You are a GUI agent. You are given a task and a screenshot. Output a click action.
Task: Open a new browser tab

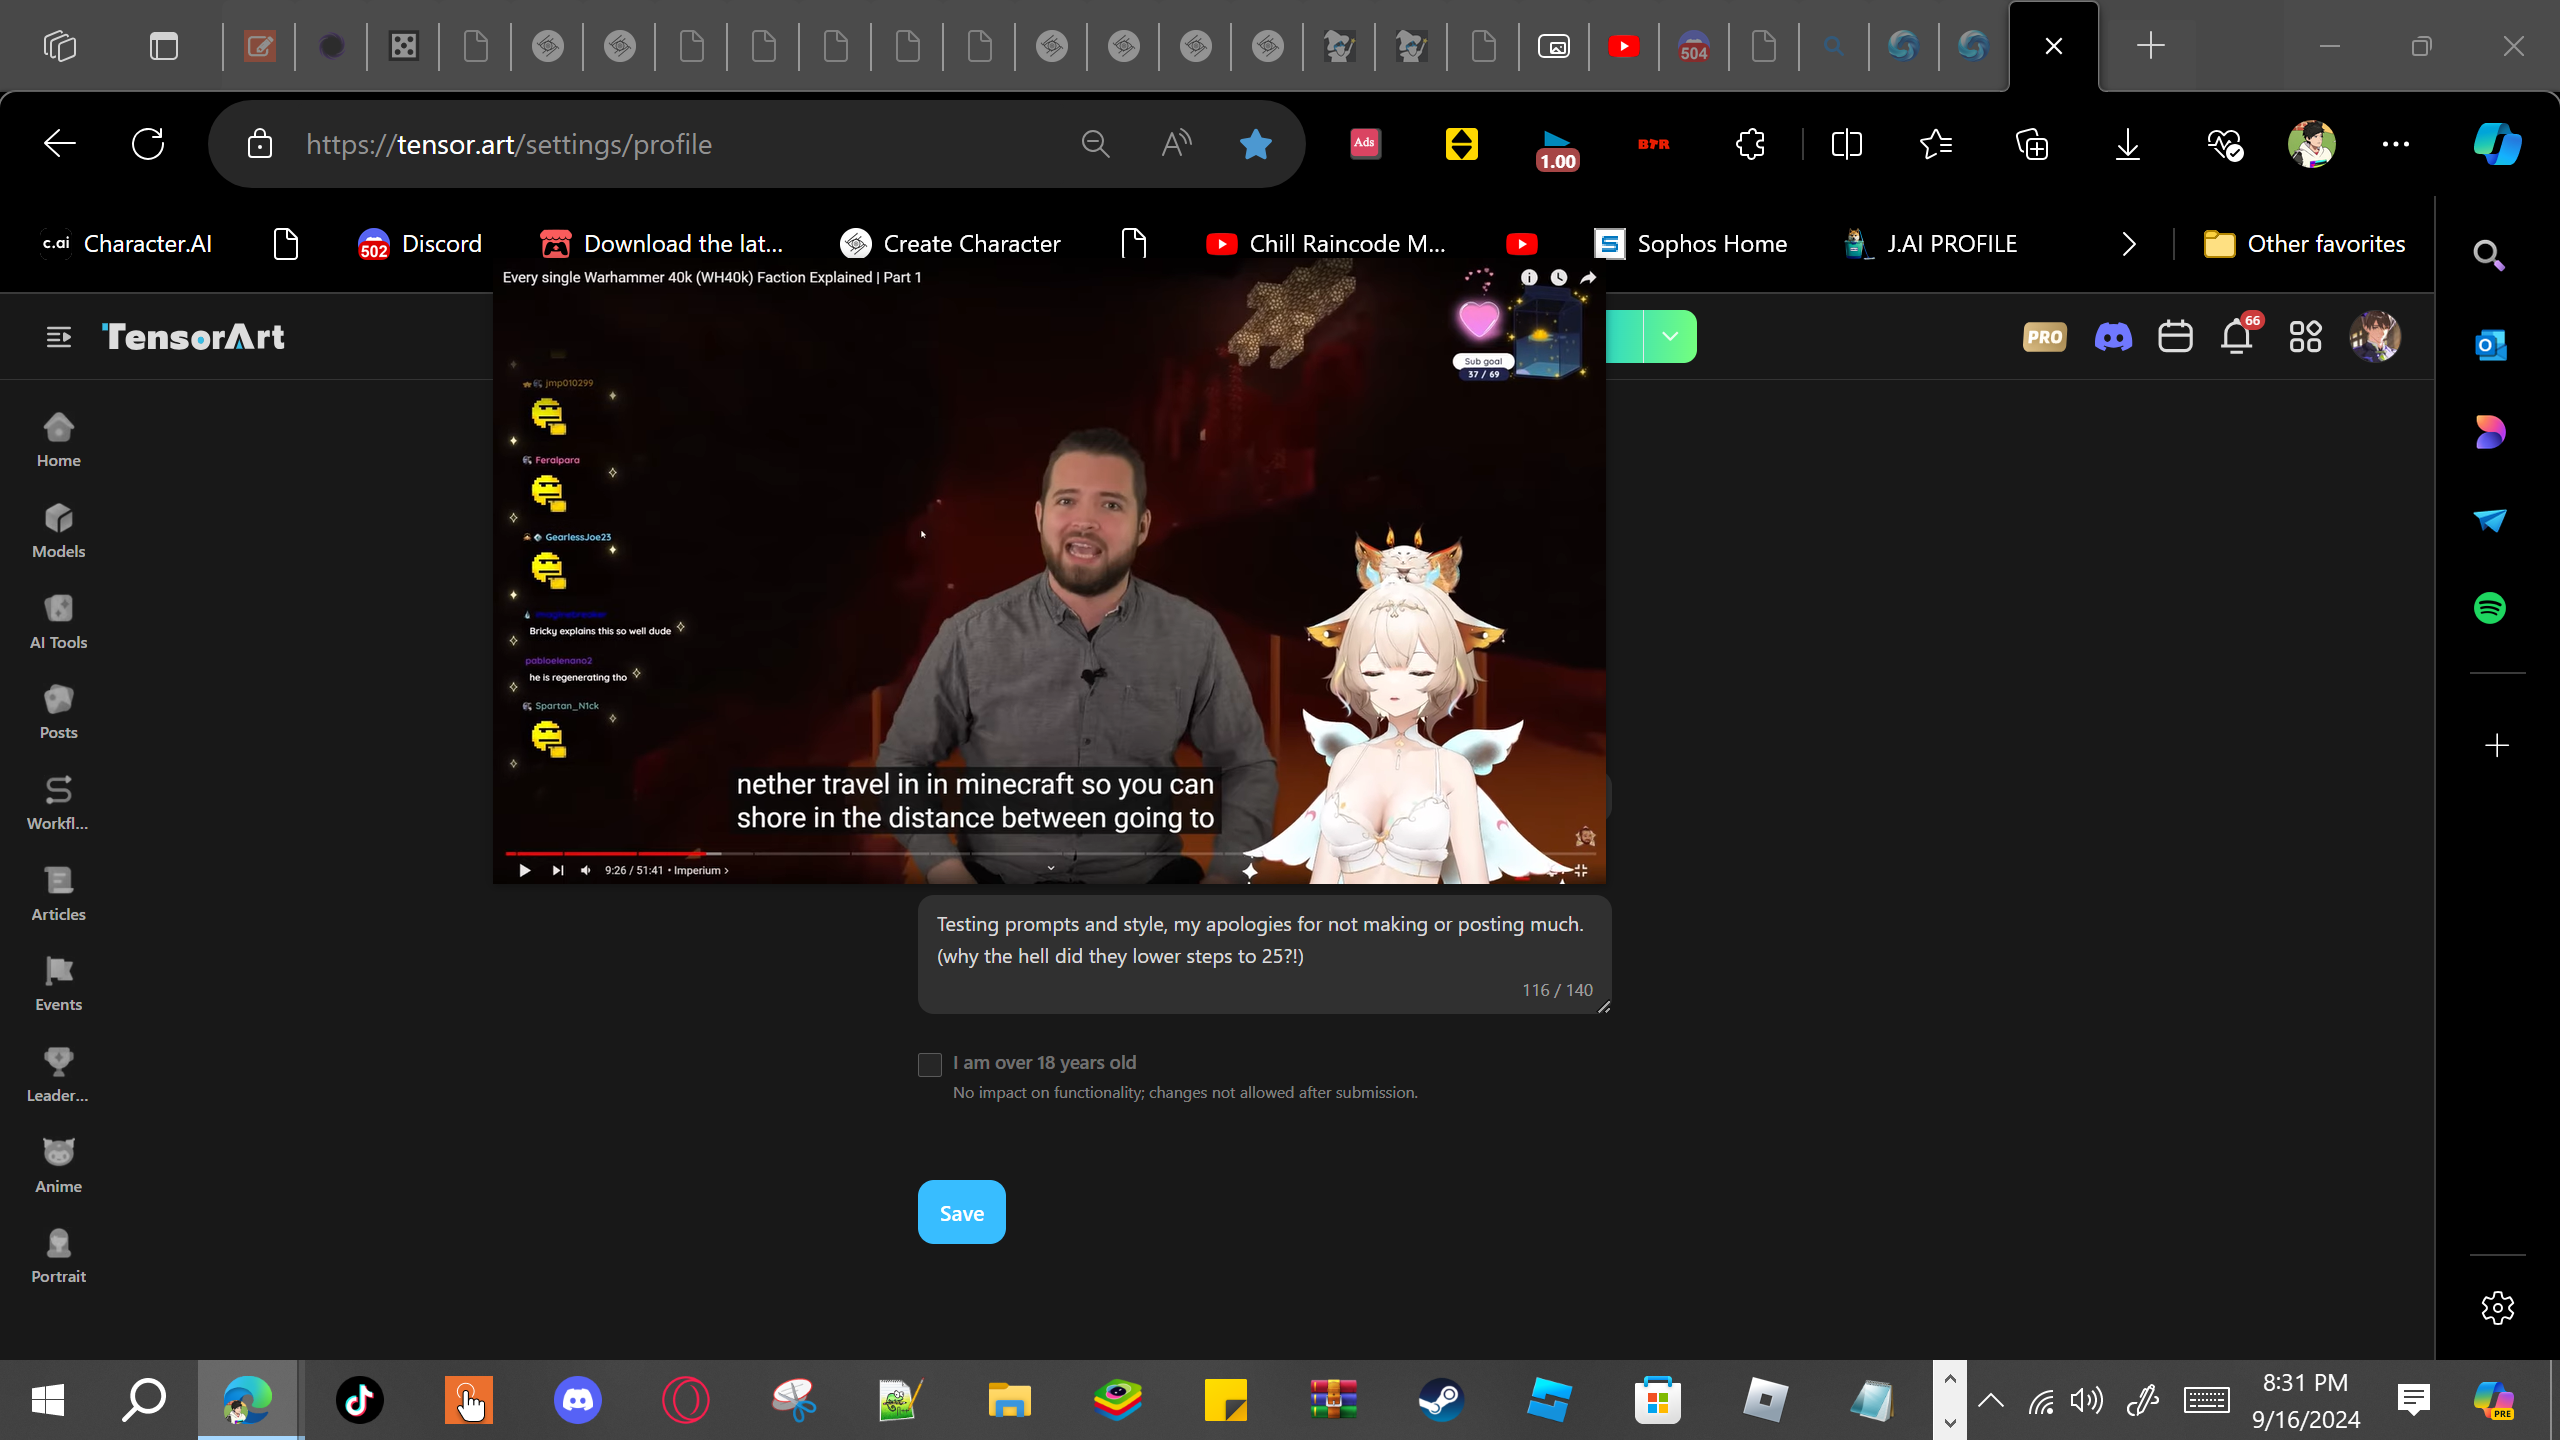coord(2150,46)
